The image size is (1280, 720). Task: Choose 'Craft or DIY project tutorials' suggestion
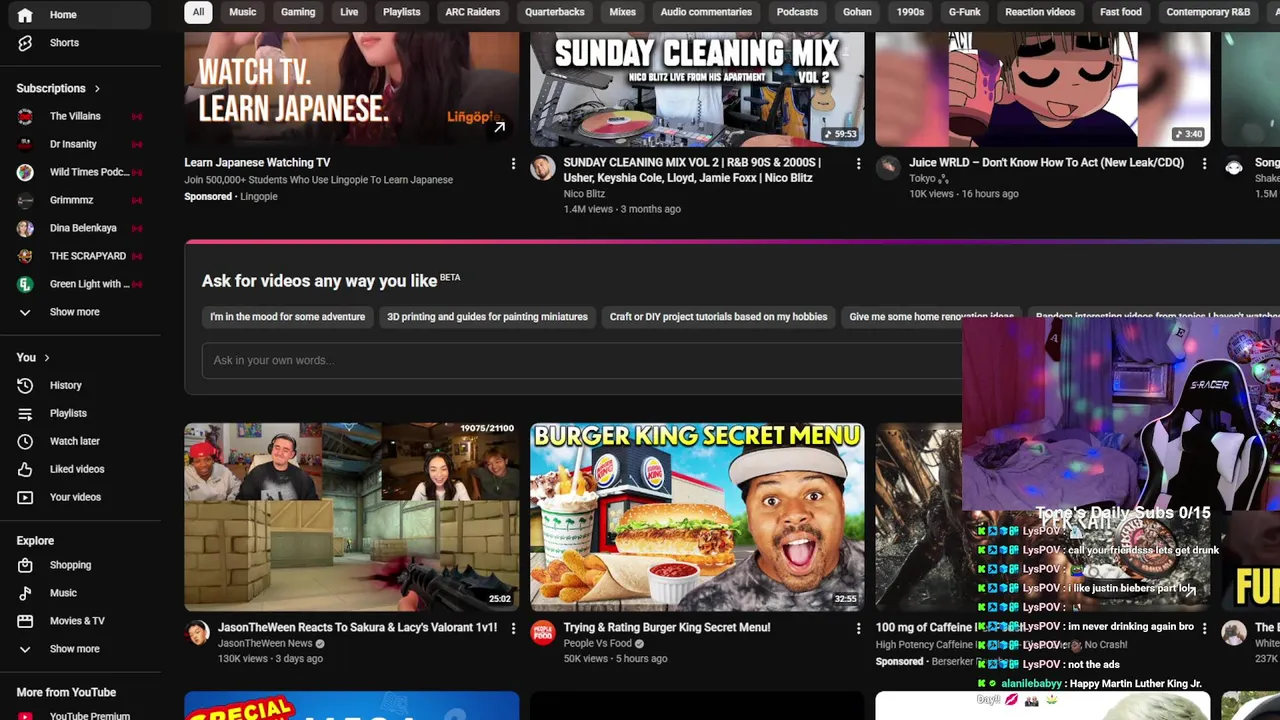[718, 317]
